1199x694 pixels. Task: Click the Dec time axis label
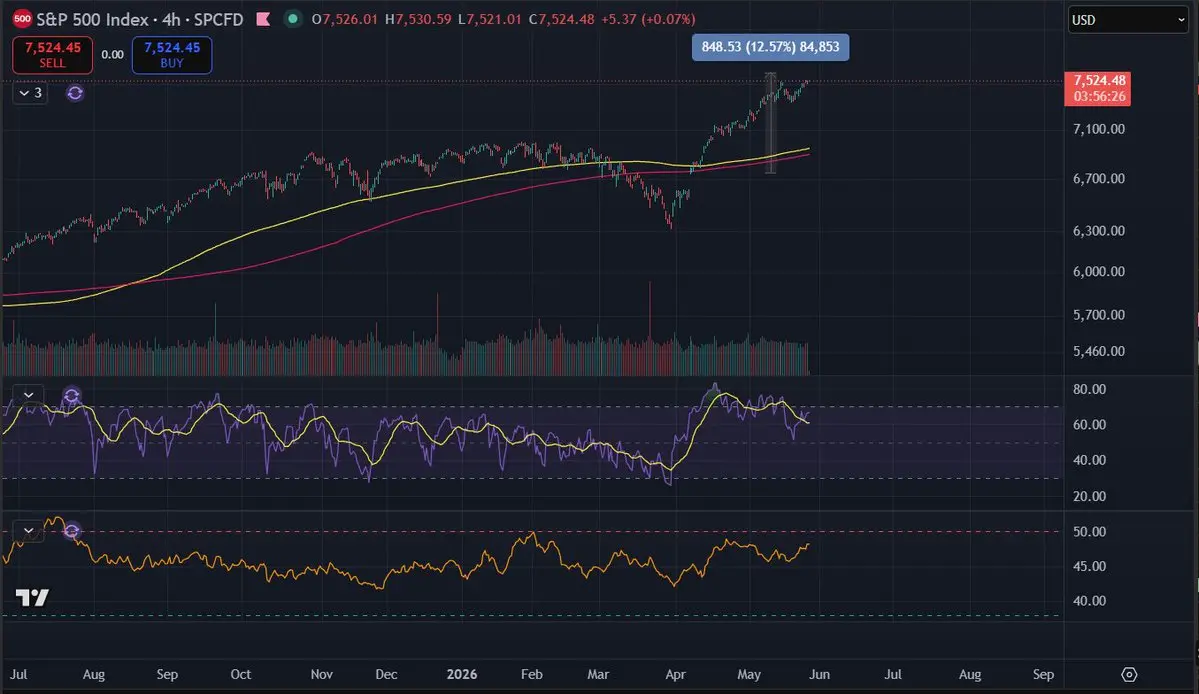click(x=386, y=674)
